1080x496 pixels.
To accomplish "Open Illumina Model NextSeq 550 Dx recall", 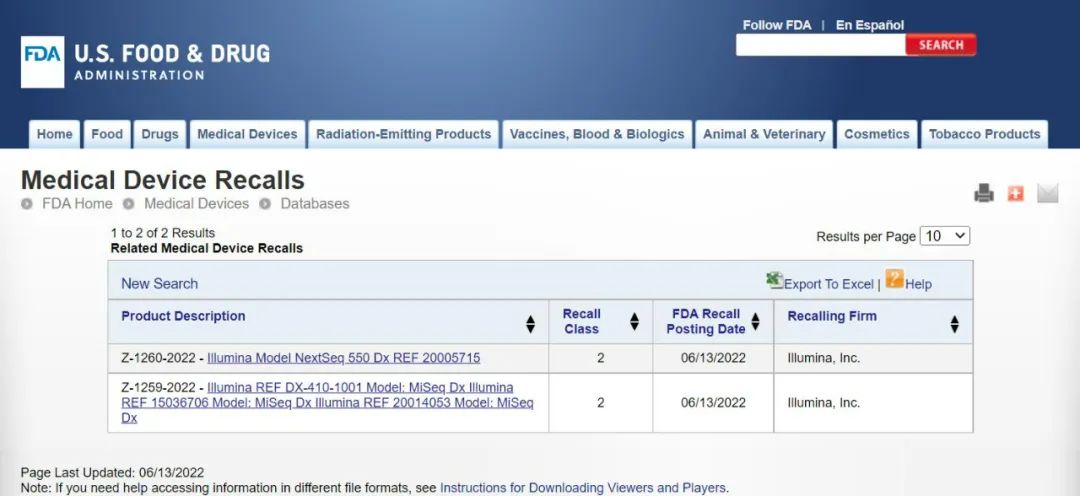I will point(344,358).
